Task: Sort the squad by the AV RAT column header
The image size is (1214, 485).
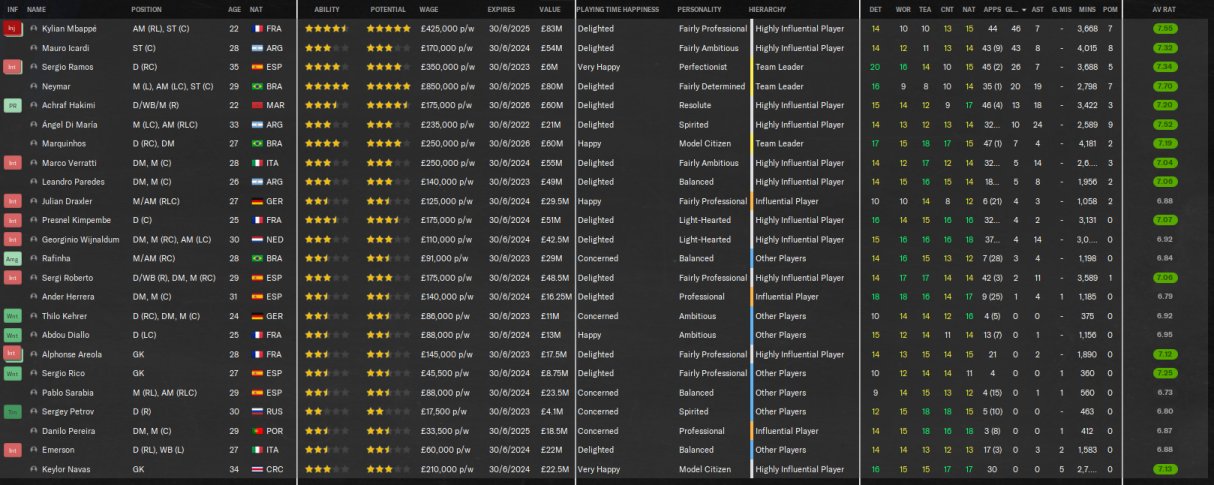Action: 1164,9
